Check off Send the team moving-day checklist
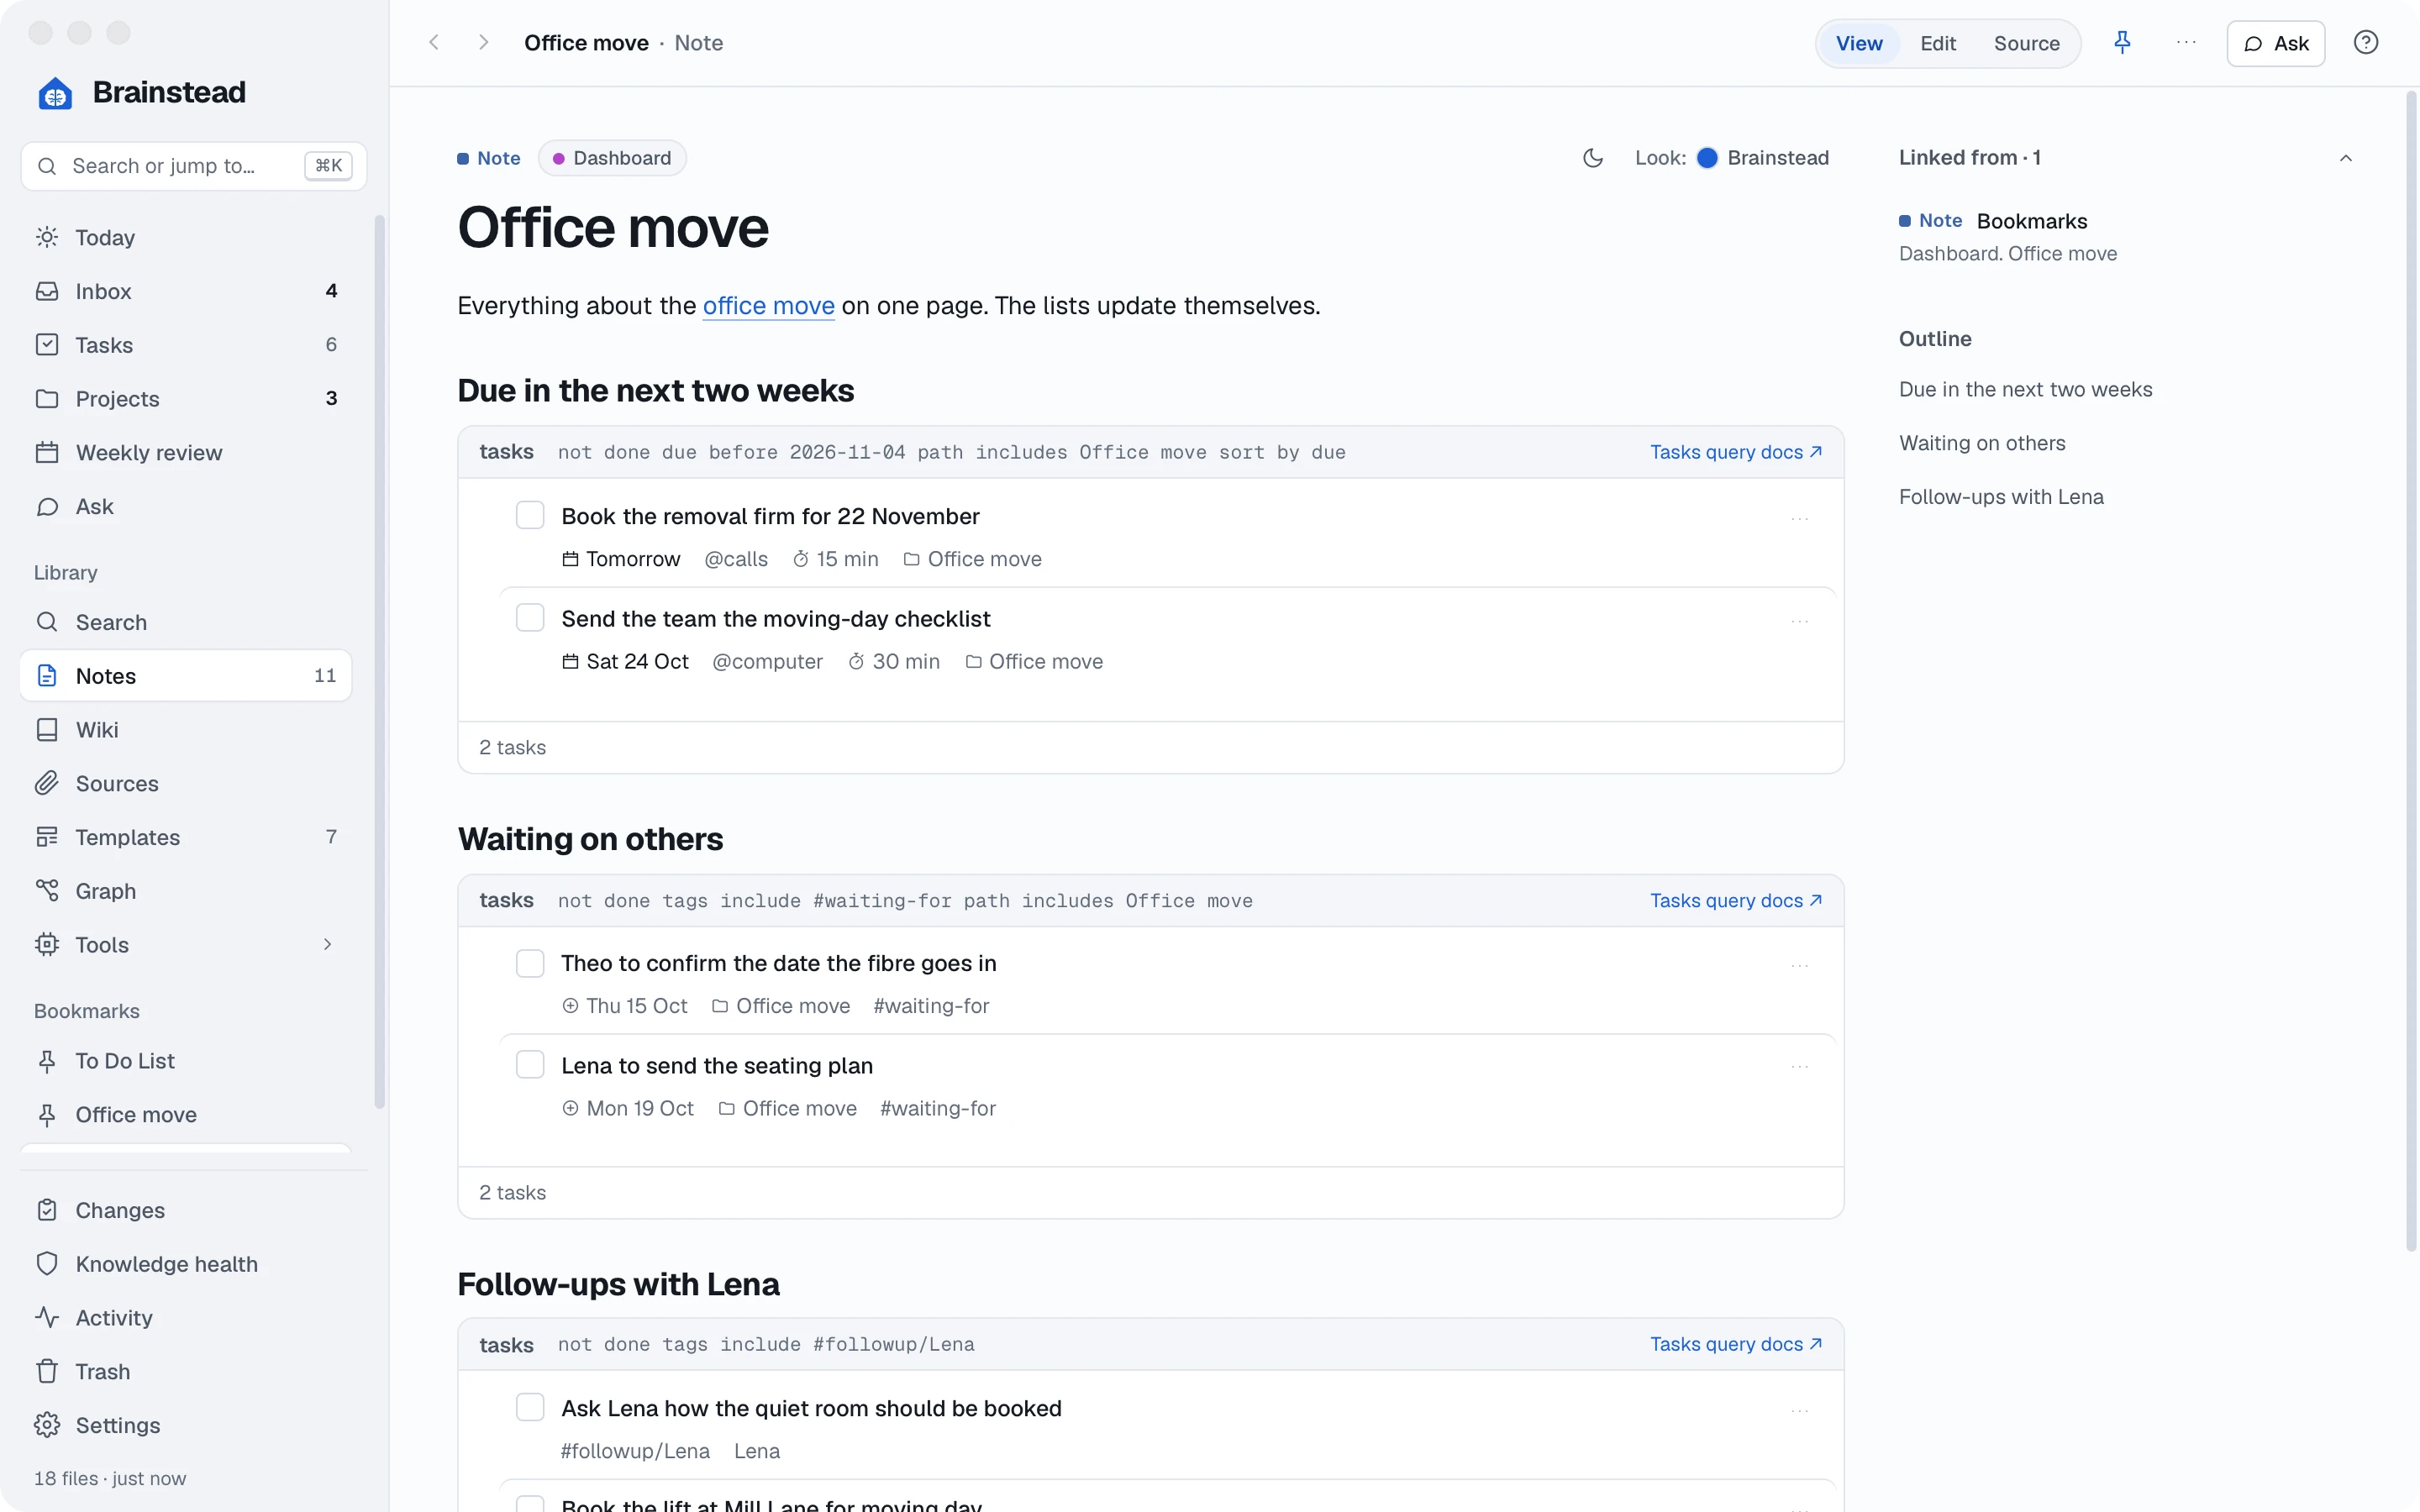Screen dimensions: 2420x1512 (x=530, y=618)
